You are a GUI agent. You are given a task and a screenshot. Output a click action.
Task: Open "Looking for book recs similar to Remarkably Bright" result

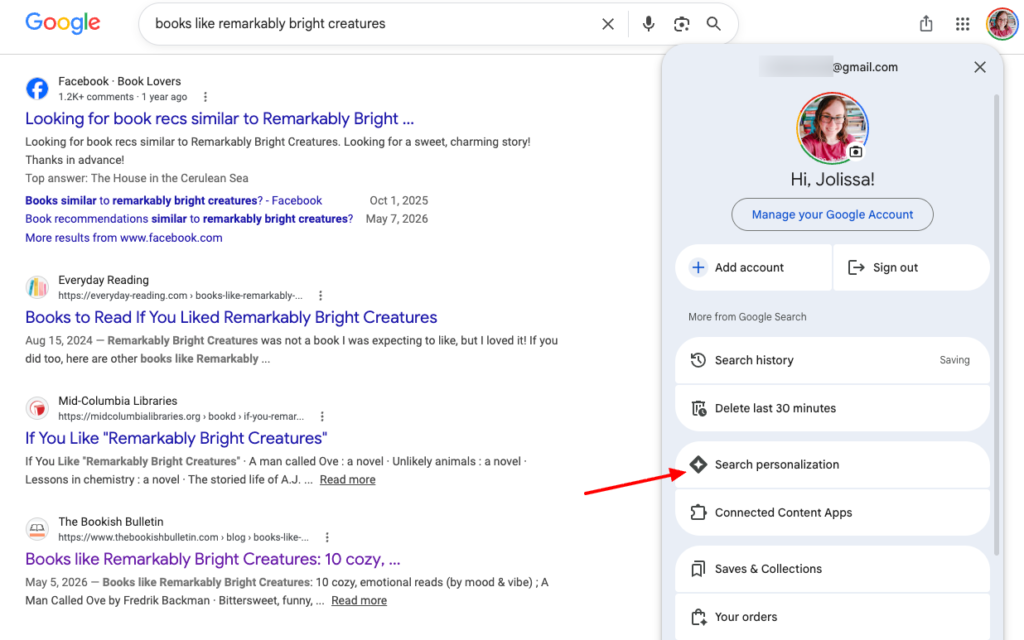[x=219, y=119]
